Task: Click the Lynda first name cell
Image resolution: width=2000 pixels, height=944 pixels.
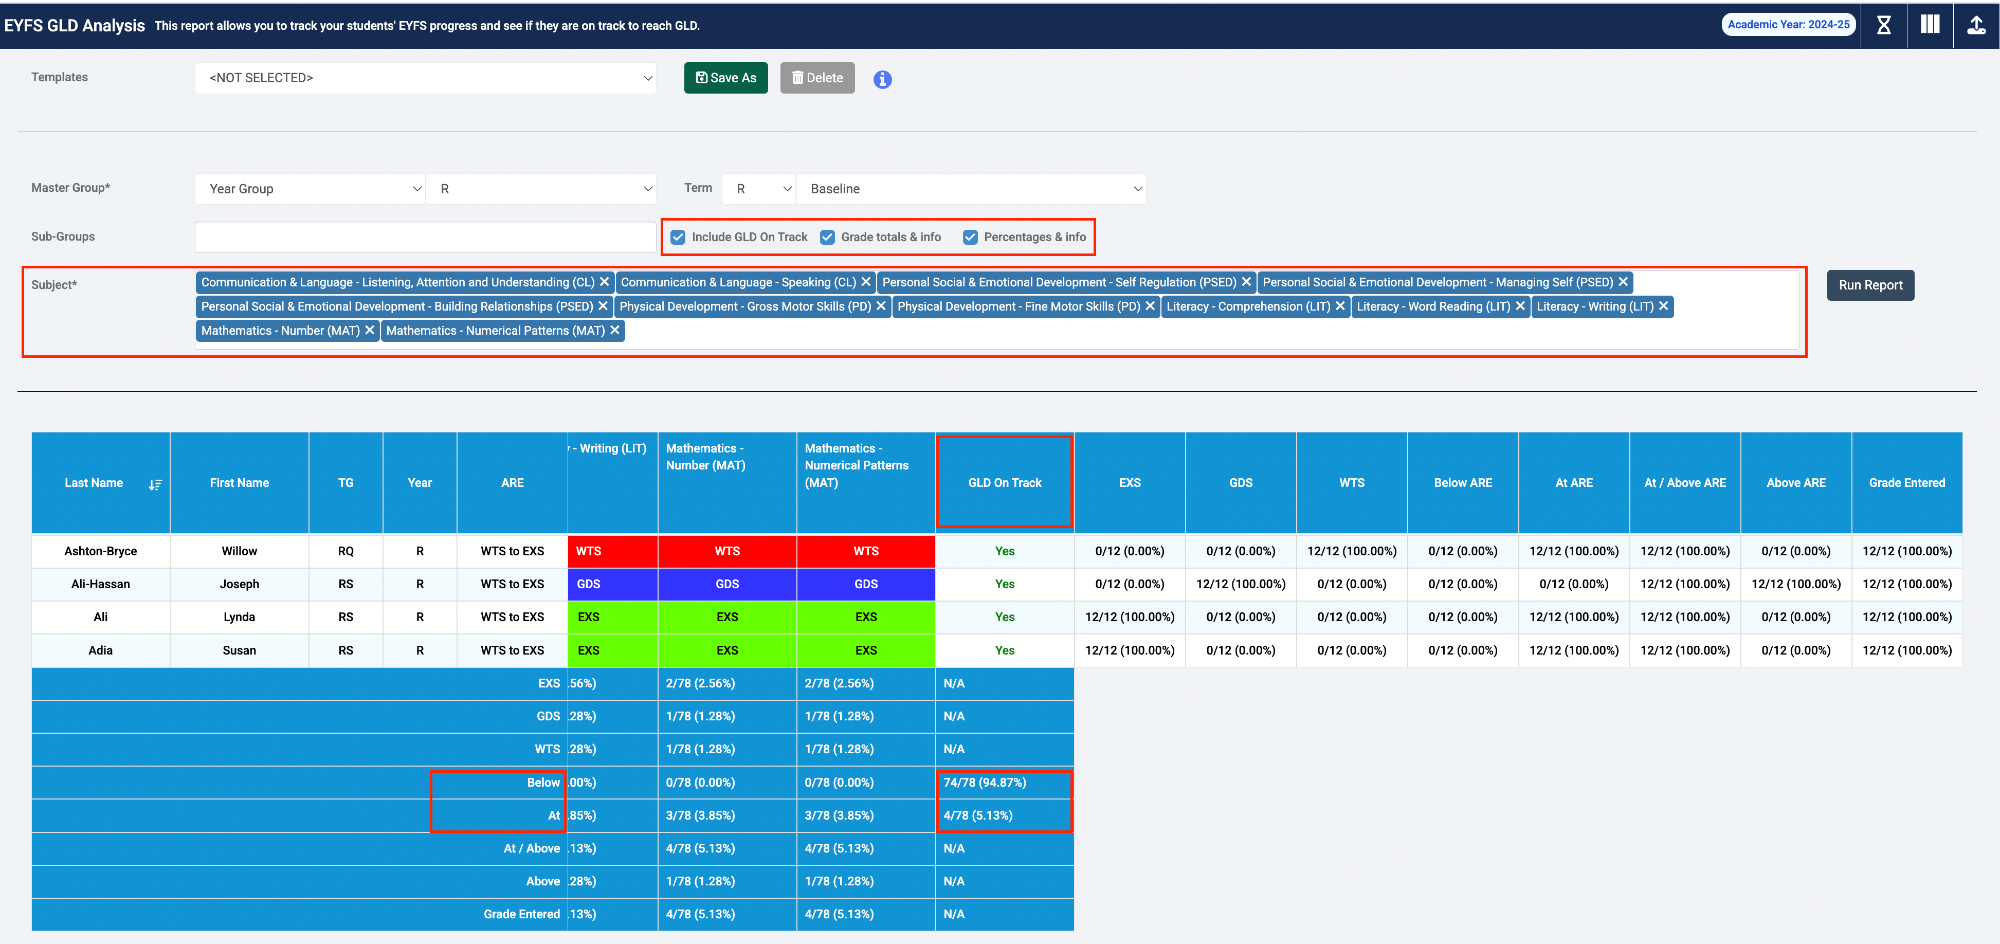Action: tap(240, 617)
